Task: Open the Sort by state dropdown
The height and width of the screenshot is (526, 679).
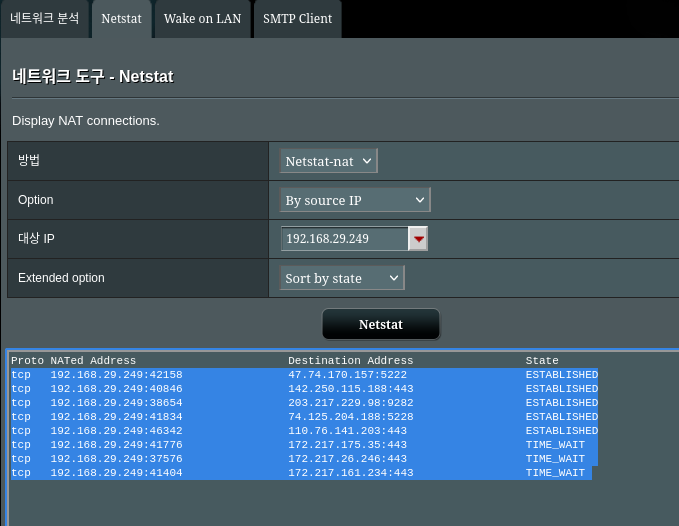Action: 342,278
